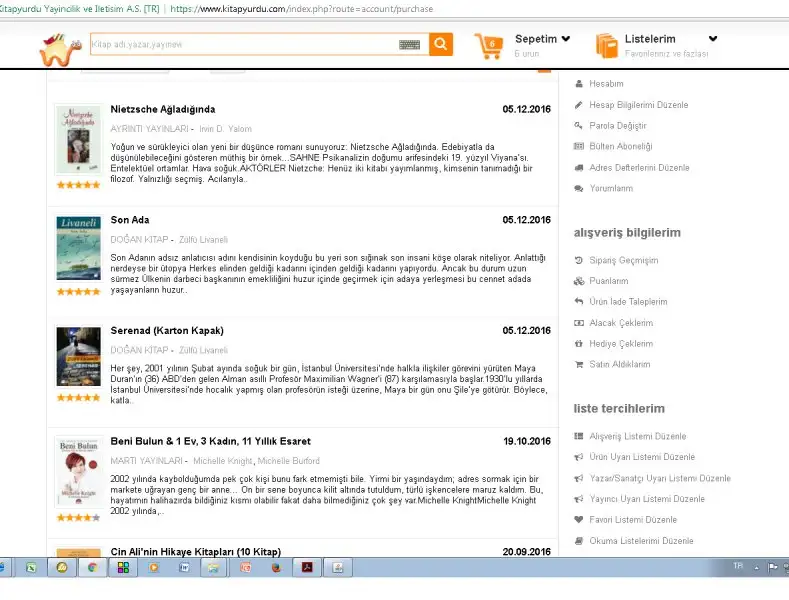Click the Adobe Reader taskbar icon
The height and width of the screenshot is (600, 789).
point(306,567)
